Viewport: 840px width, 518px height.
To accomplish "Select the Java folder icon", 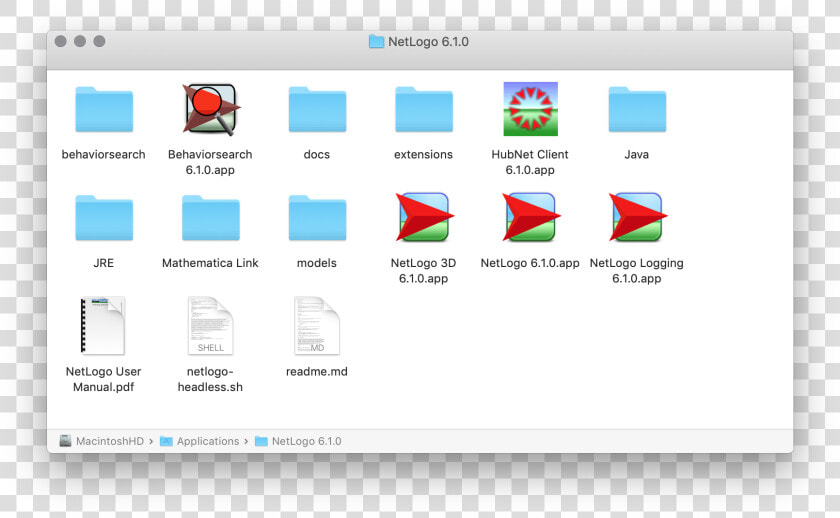I will pos(637,109).
